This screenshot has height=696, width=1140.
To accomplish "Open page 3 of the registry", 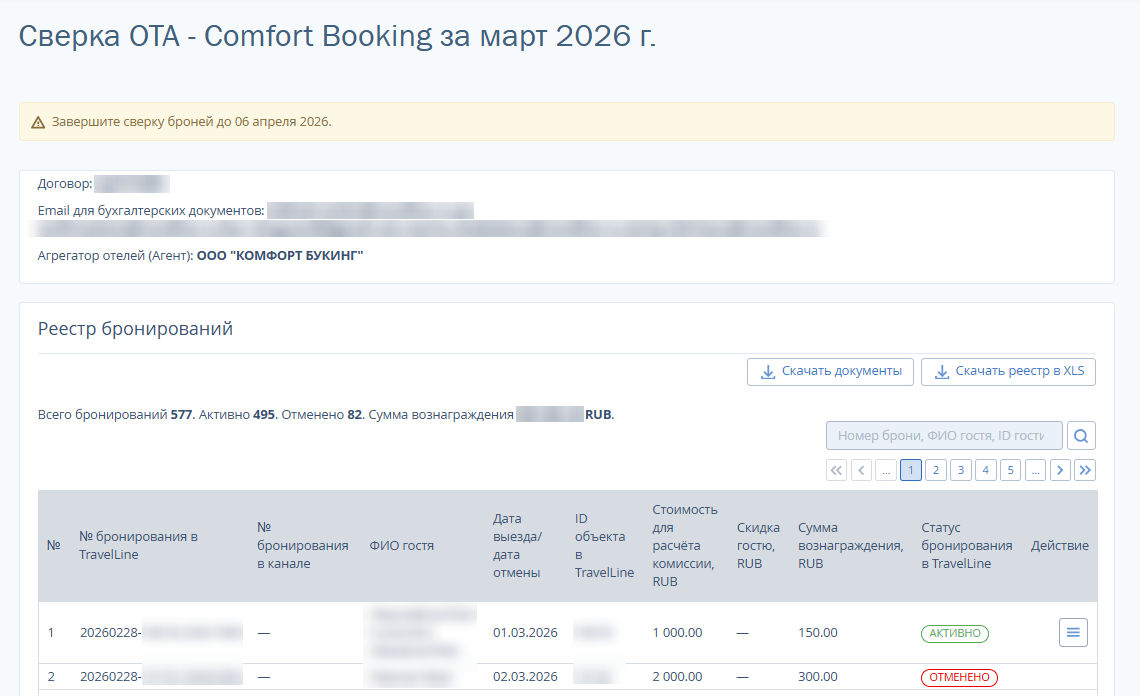I will coord(961,470).
